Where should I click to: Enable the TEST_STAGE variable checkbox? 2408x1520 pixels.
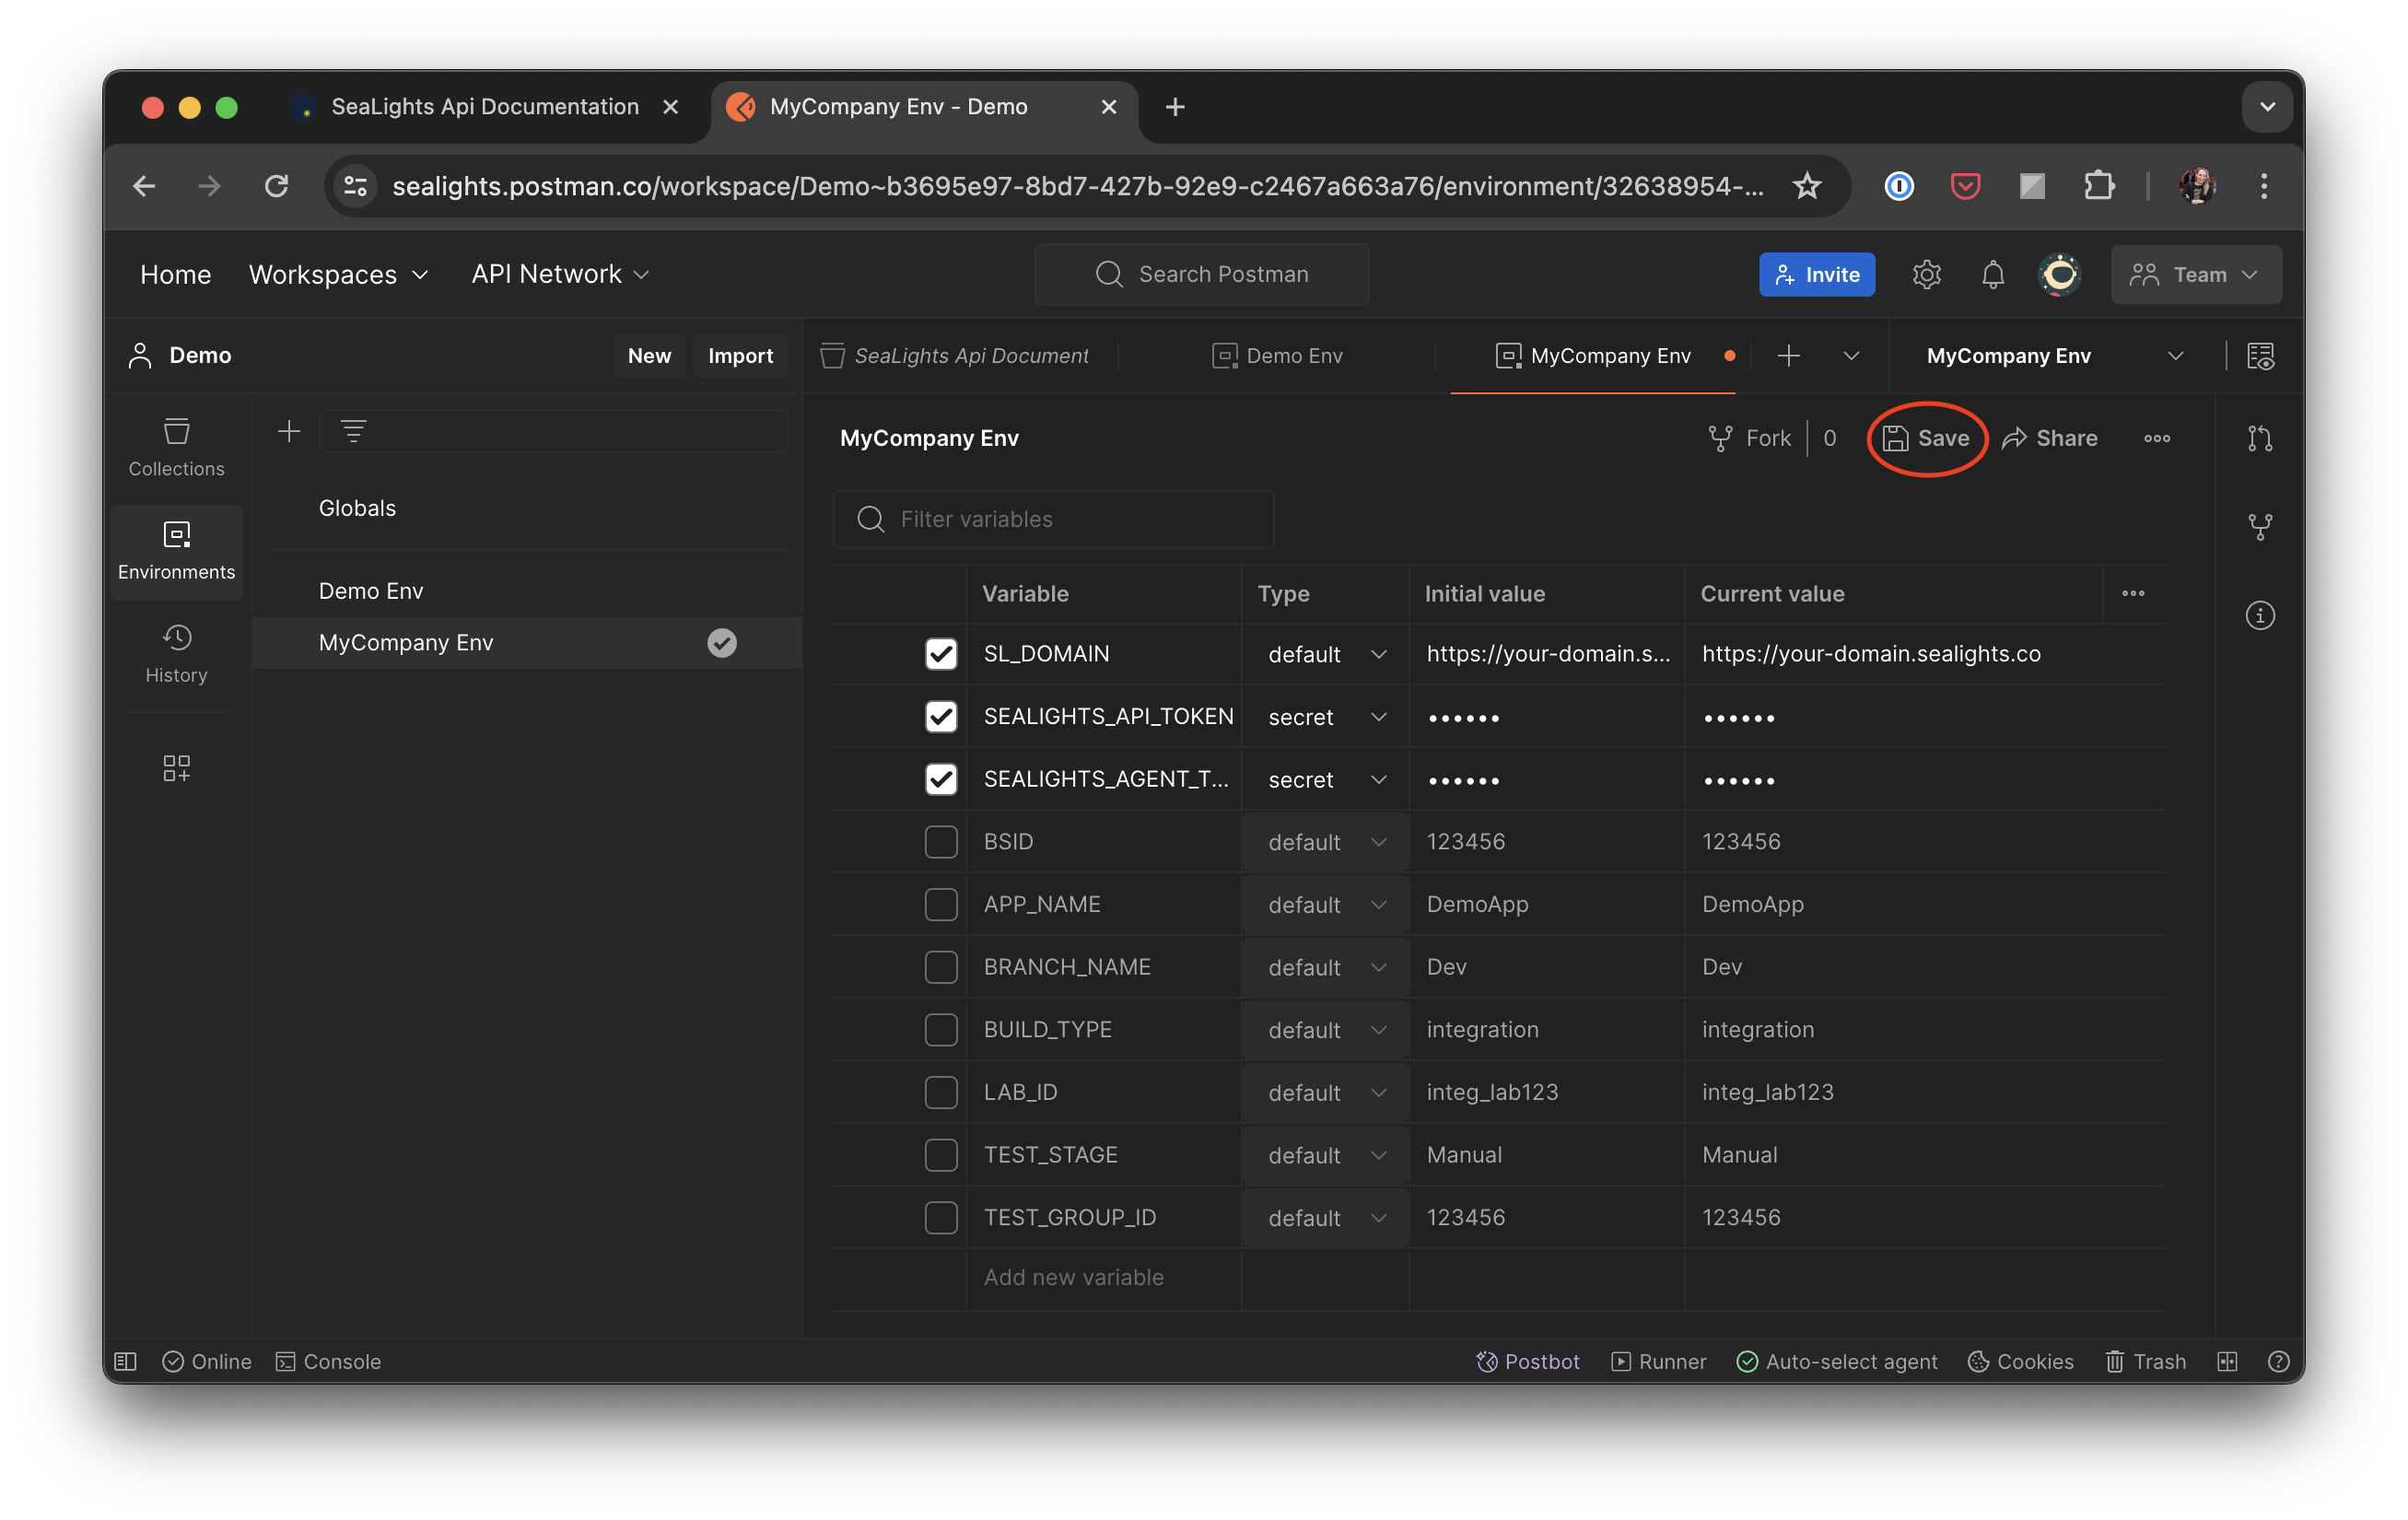pyautogui.click(x=940, y=1155)
